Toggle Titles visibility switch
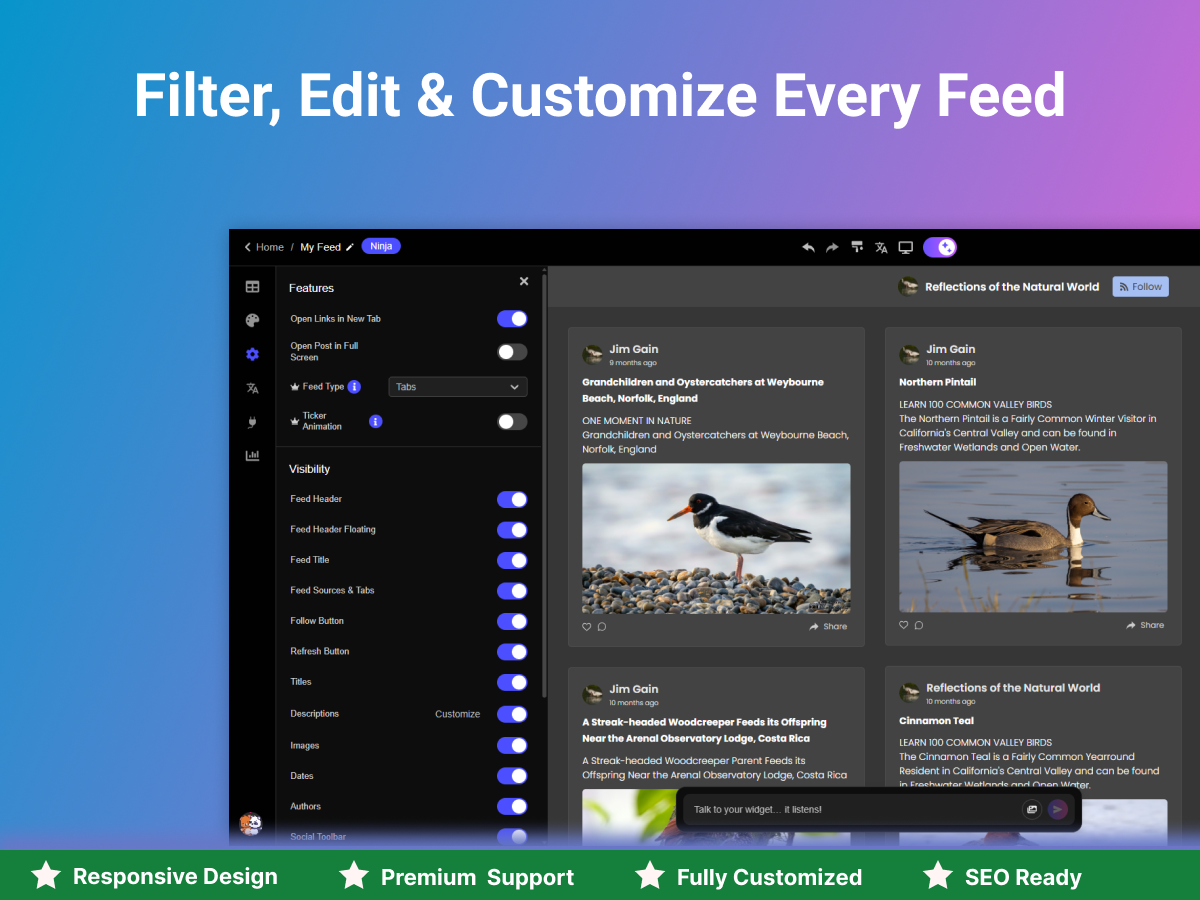The image size is (1200, 900). coord(512,682)
